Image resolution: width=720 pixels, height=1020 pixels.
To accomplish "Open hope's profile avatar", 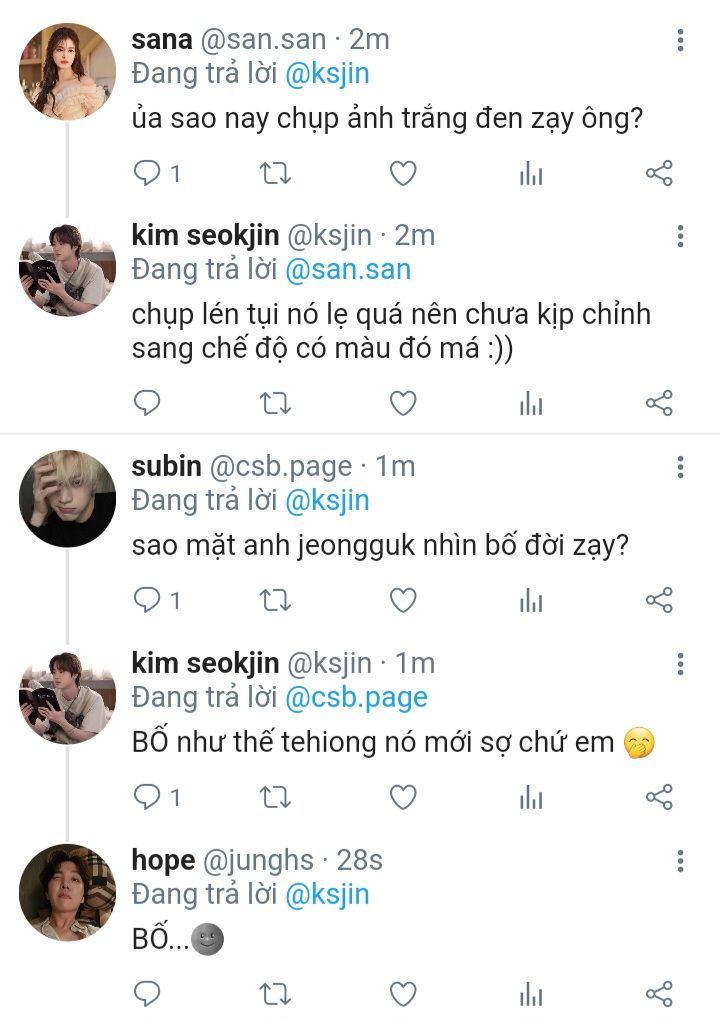I will point(68,892).
